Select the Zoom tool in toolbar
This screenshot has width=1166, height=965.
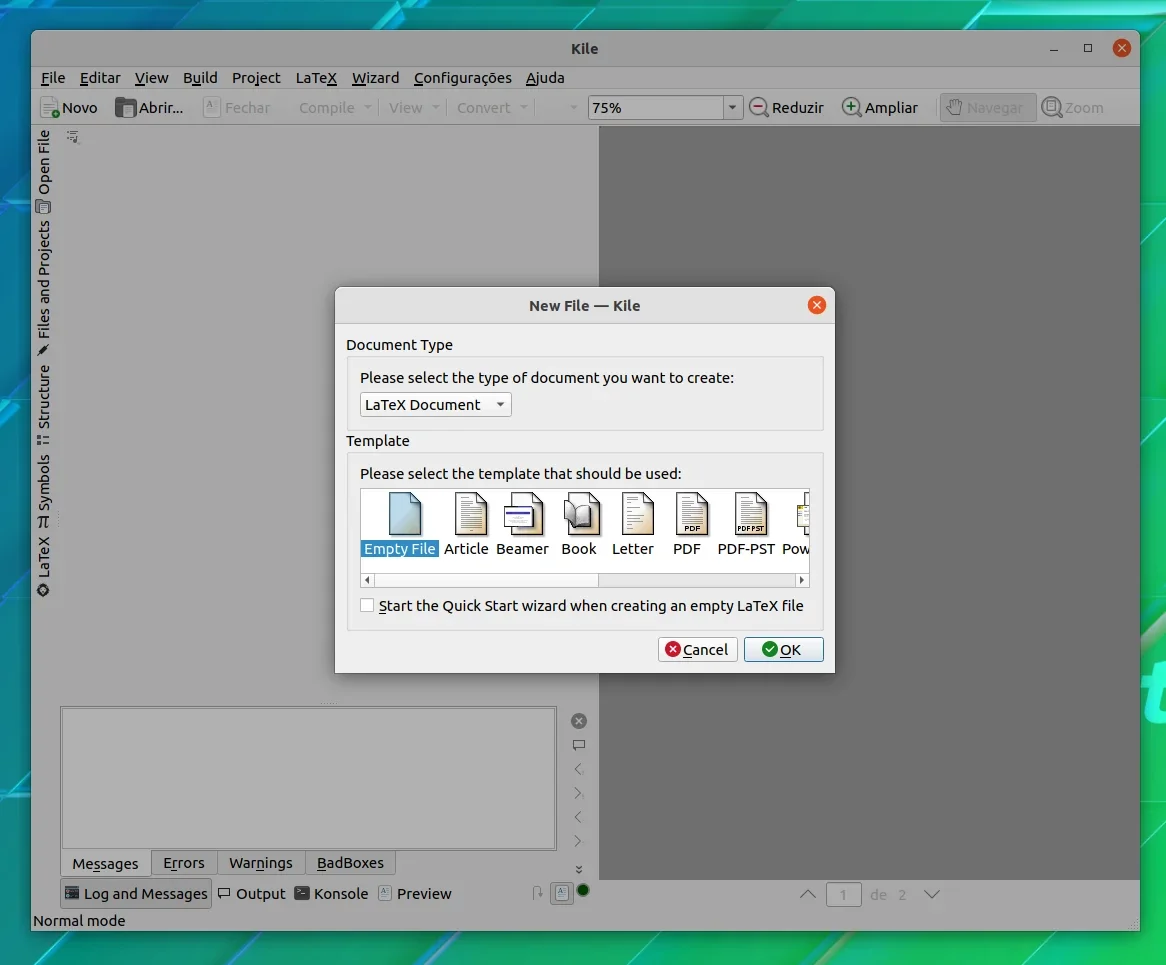(x=1072, y=108)
